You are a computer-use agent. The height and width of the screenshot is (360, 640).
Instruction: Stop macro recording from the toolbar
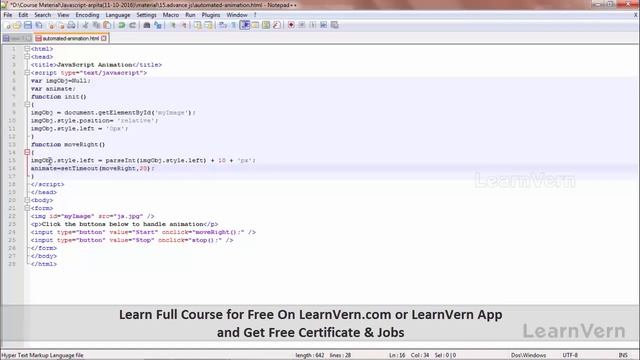(302, 25)
